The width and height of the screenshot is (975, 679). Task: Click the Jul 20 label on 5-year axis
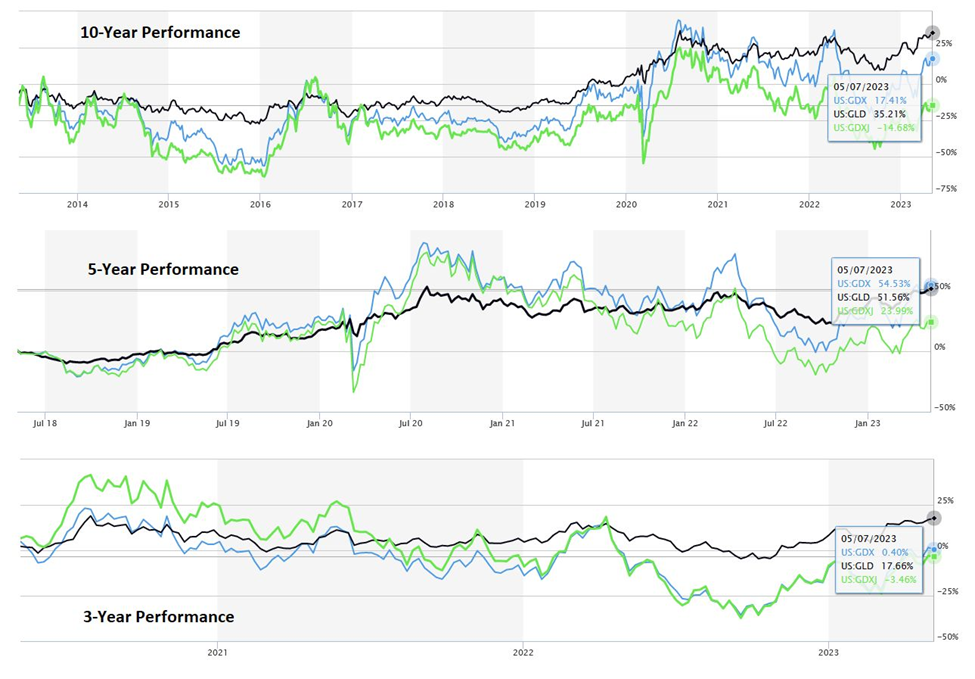411,422
